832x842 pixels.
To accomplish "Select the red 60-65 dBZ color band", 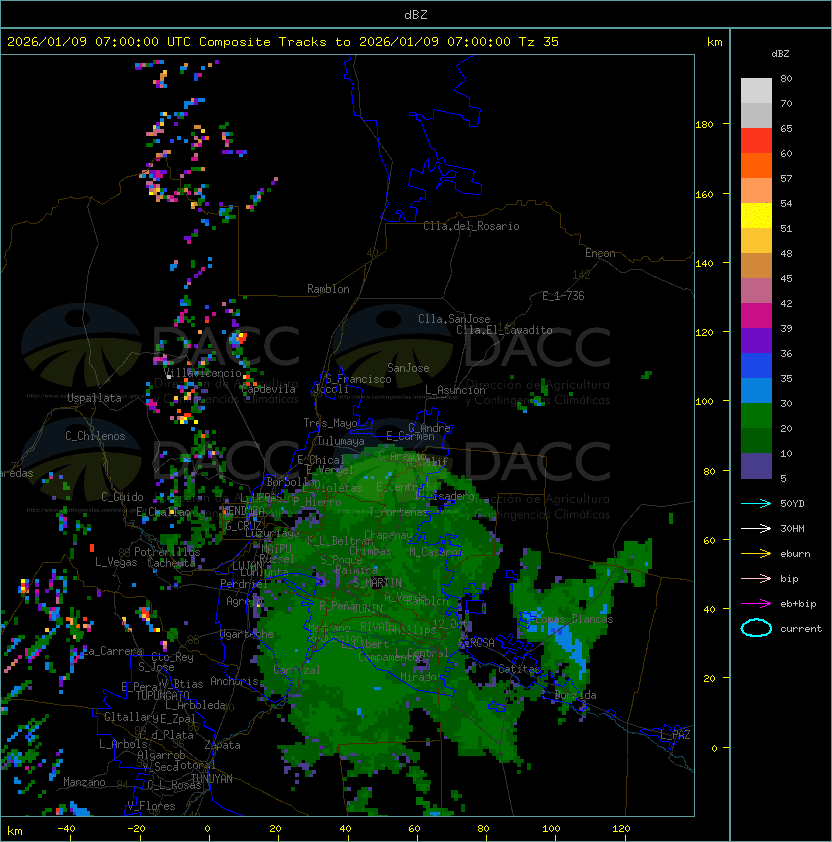I will pyautogui.click(x=756, y=141).
